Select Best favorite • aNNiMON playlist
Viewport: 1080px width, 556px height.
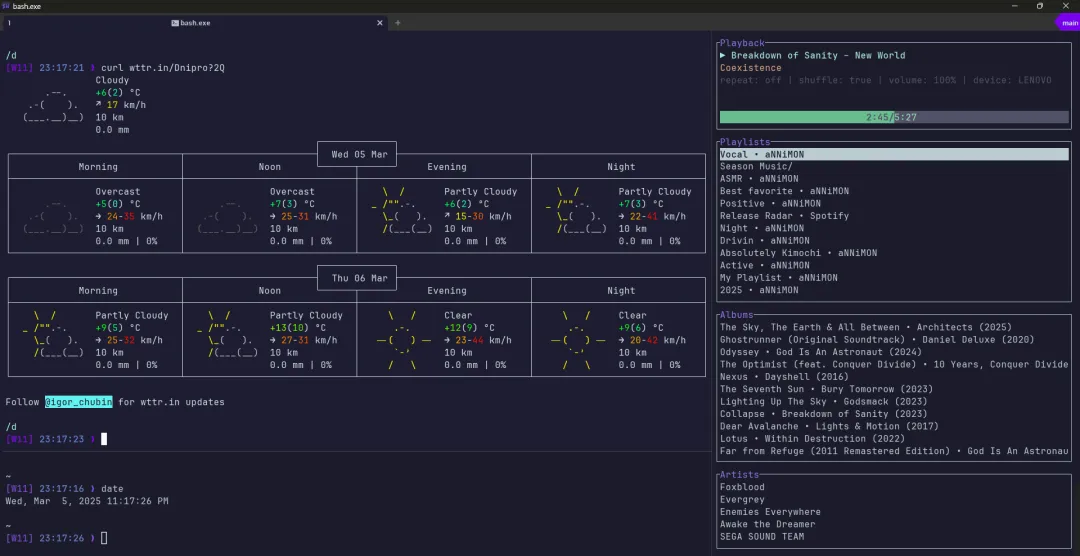coord(784,191)
